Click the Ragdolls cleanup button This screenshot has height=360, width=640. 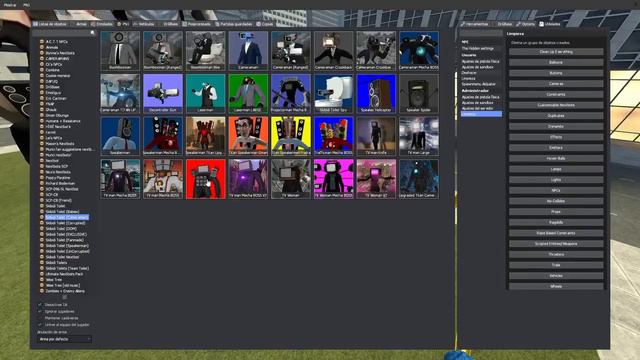(556, 222)
